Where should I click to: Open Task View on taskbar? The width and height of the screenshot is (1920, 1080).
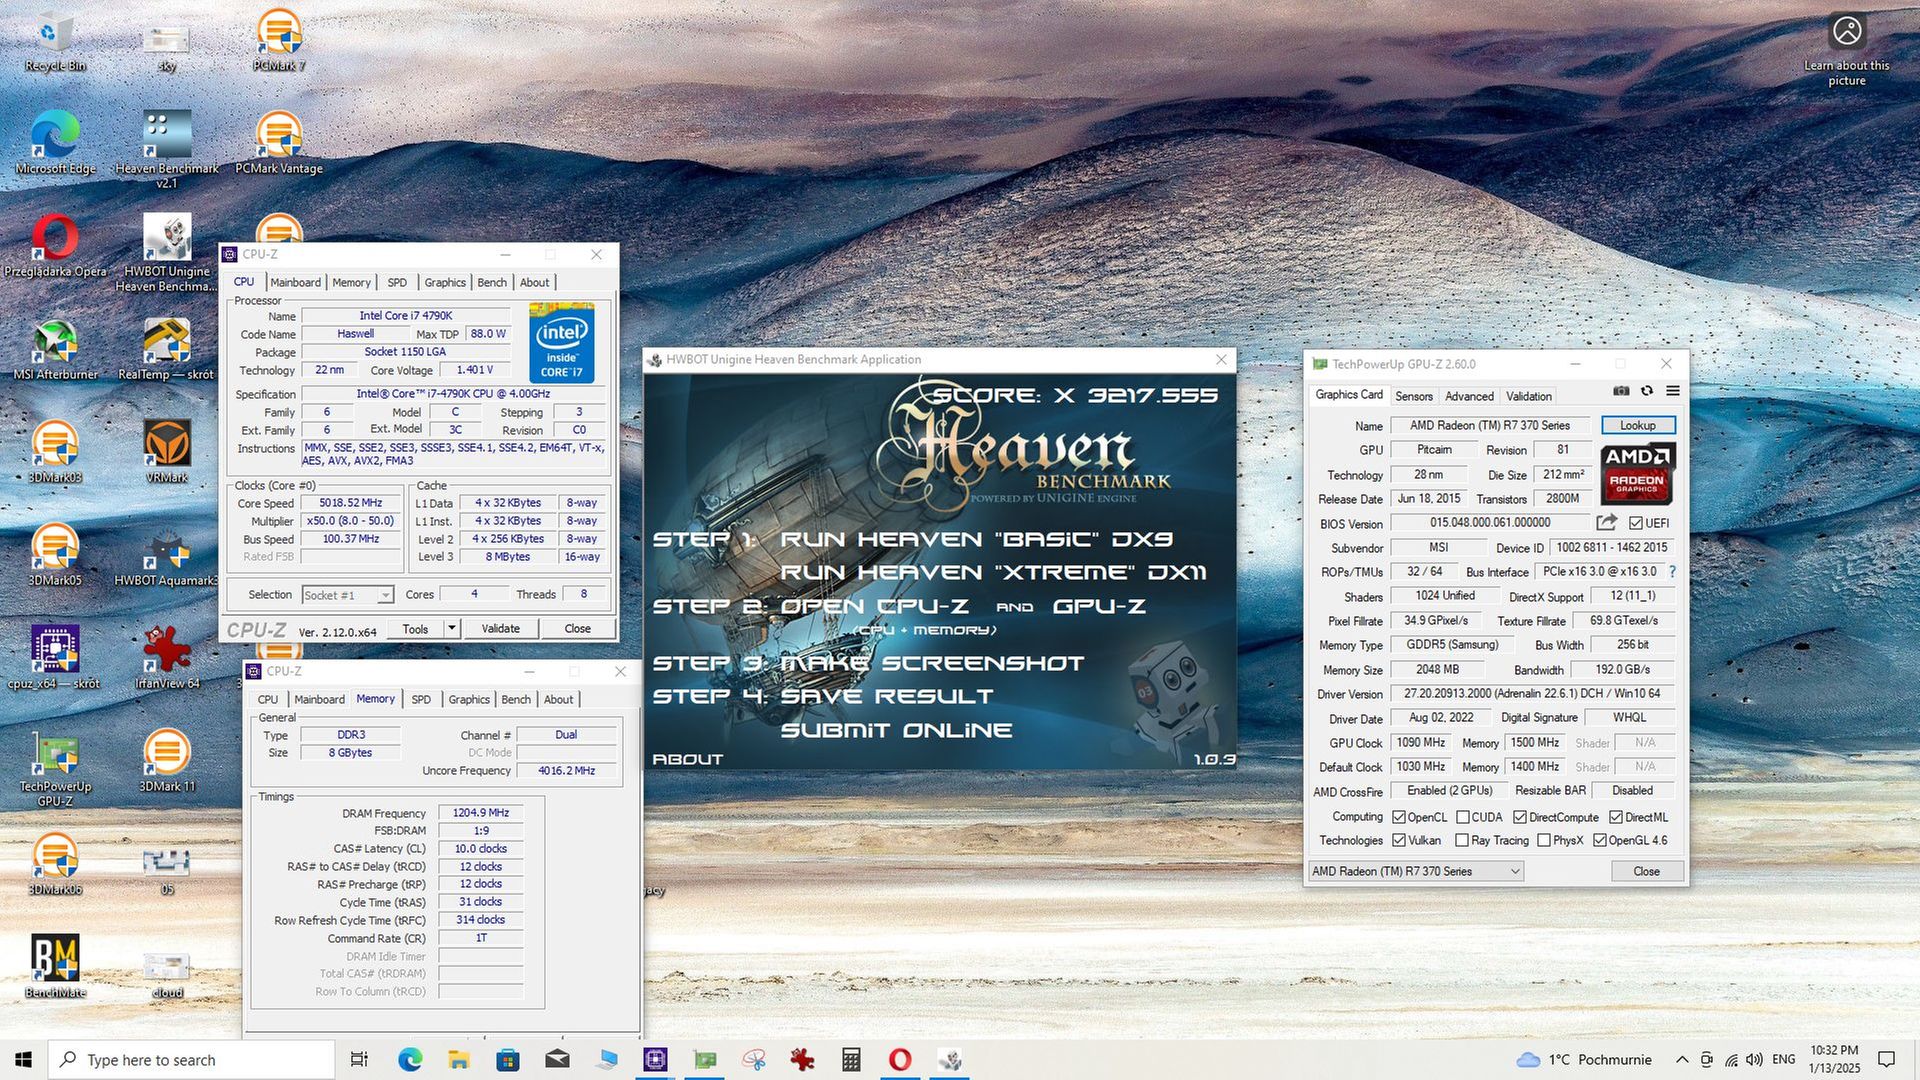(359, 1059)
